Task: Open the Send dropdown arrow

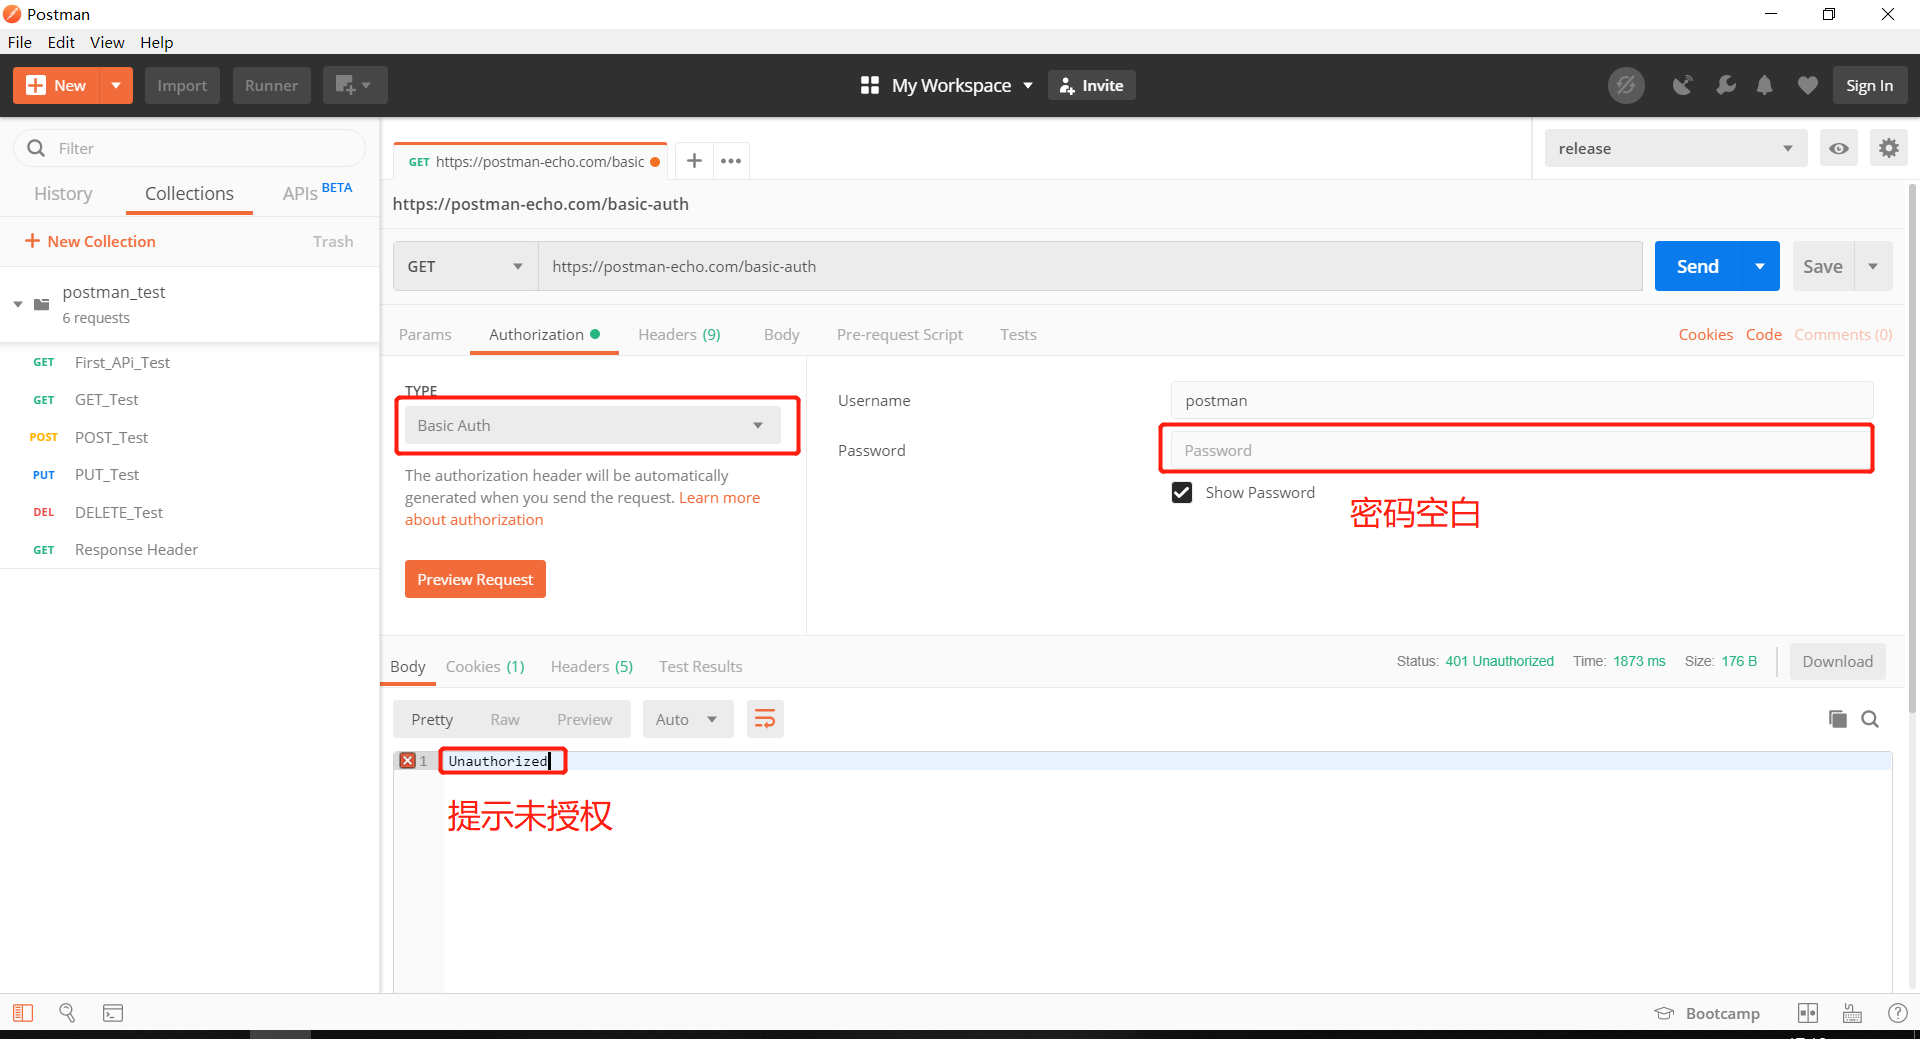Action: click(1760, 267)
